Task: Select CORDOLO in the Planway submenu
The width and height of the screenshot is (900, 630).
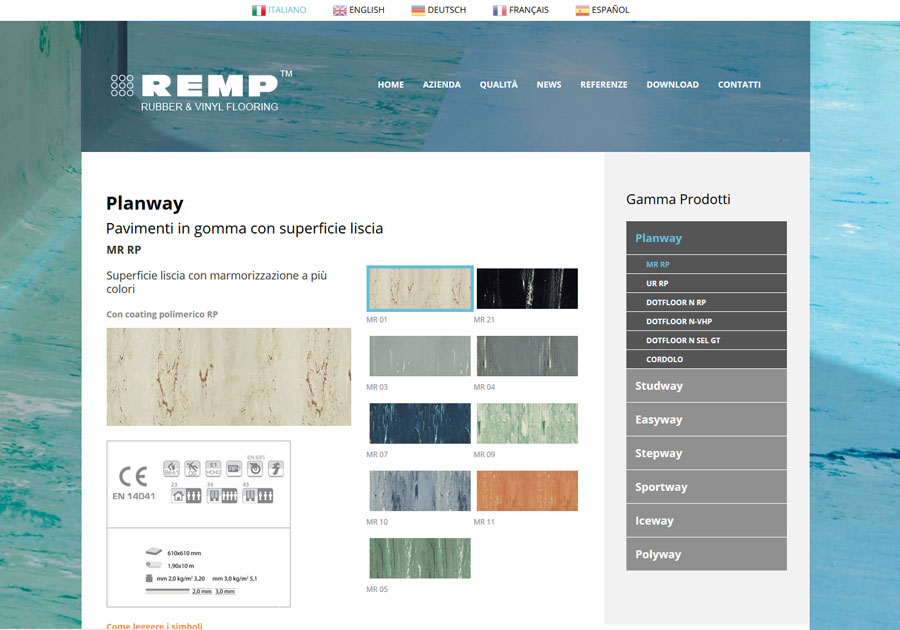Action: pos(707,359)
